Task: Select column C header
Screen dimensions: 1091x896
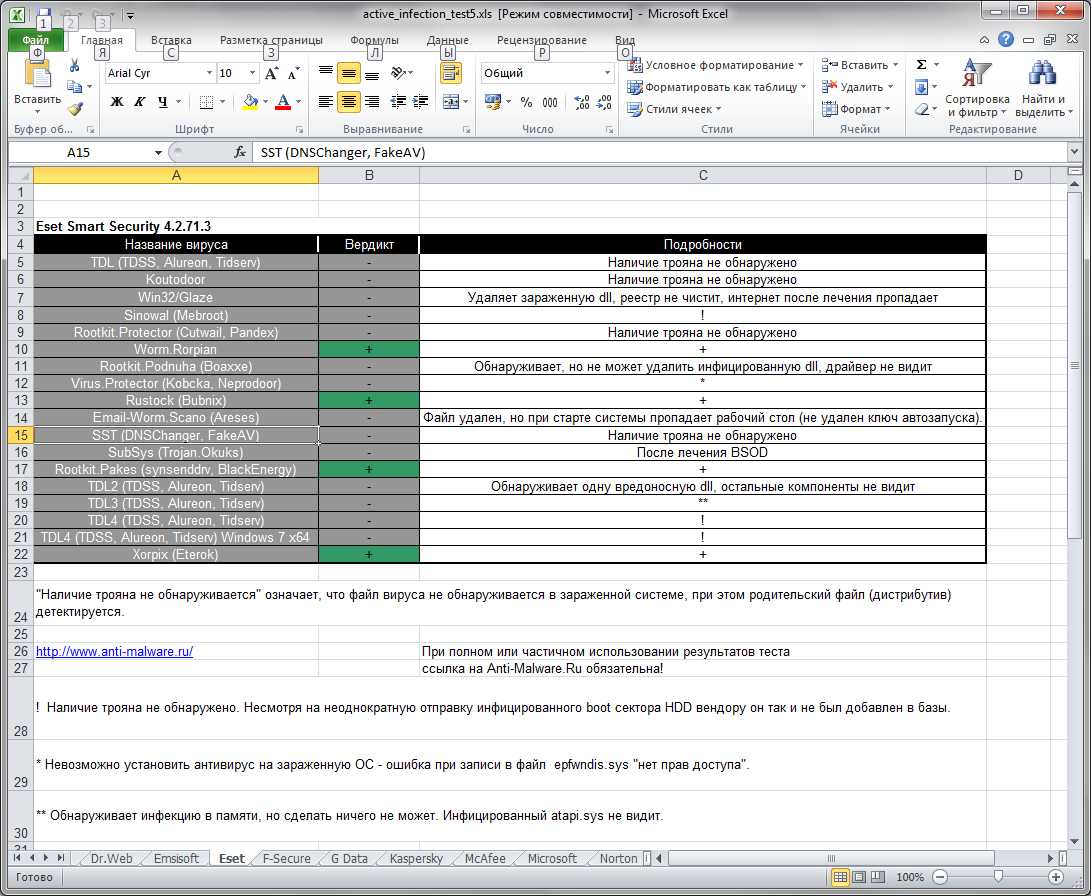Action: coord(703,175)
